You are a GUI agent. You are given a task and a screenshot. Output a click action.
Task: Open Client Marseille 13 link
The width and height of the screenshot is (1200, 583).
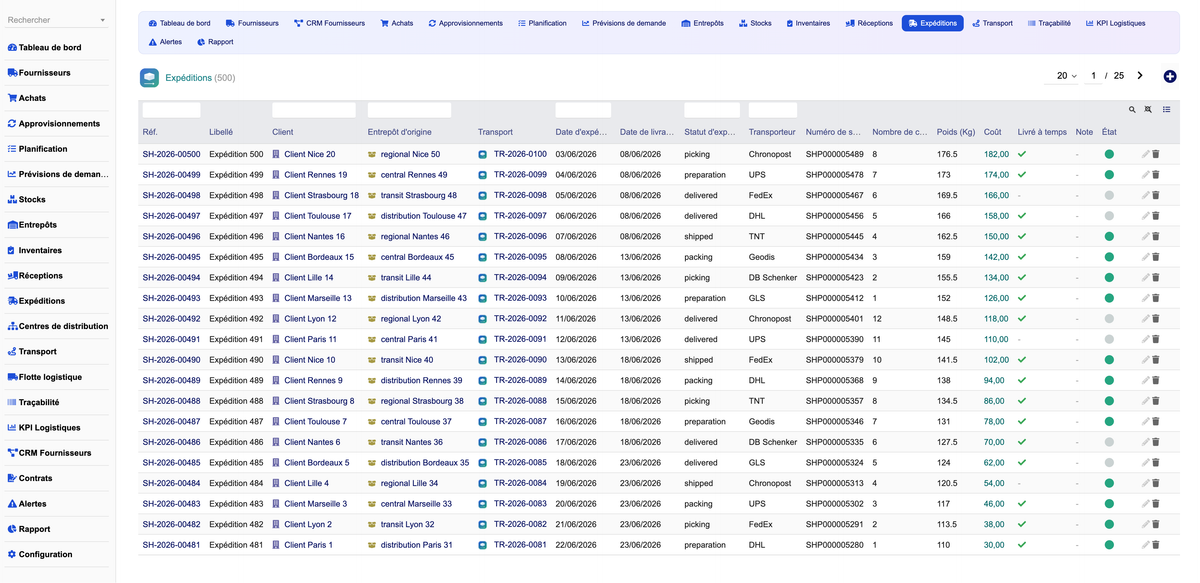click(318, 298)
